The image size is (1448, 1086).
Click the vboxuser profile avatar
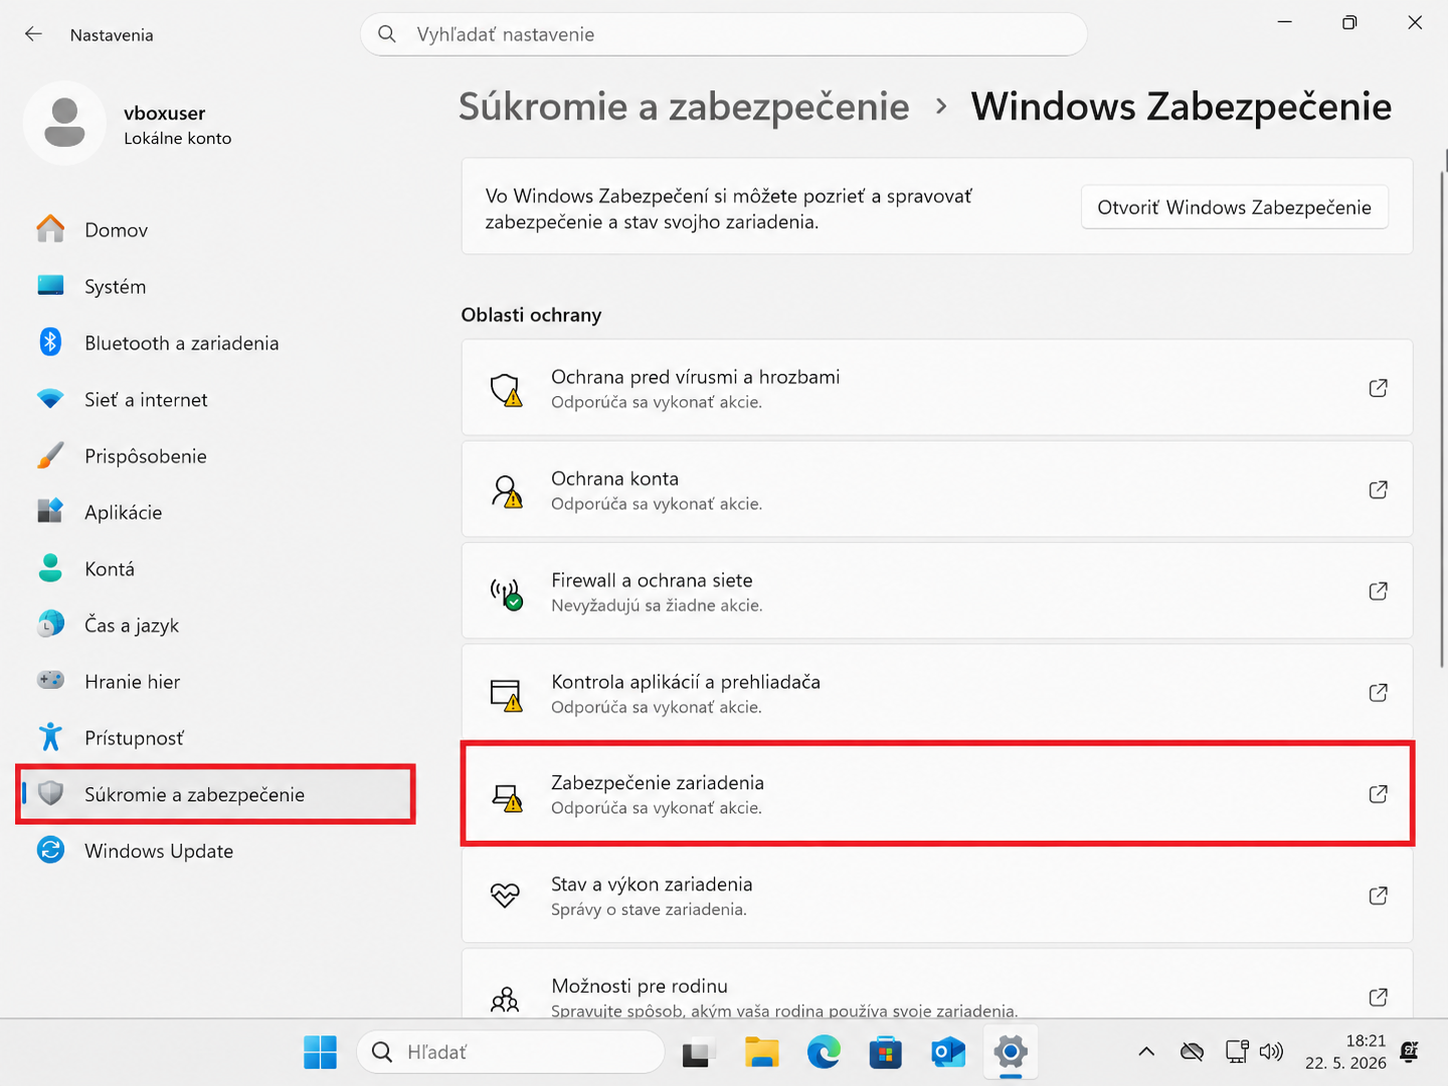[65, 123]
